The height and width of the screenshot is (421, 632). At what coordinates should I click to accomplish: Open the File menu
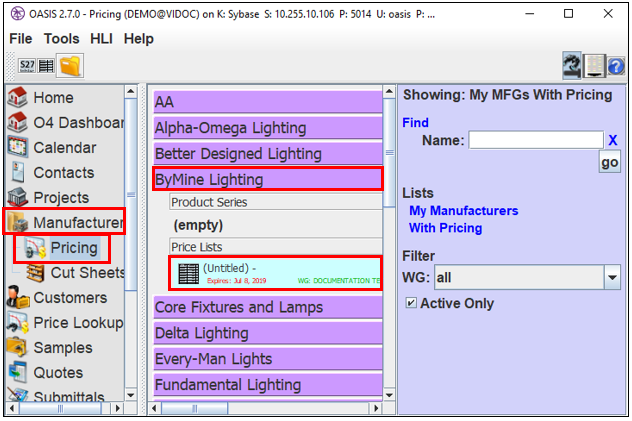[x=21, y=39]
